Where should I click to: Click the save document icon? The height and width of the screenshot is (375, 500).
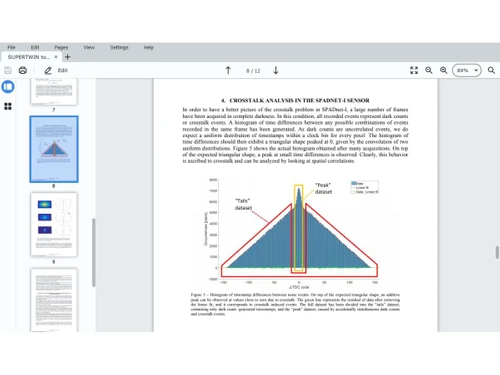click(8, 70)
